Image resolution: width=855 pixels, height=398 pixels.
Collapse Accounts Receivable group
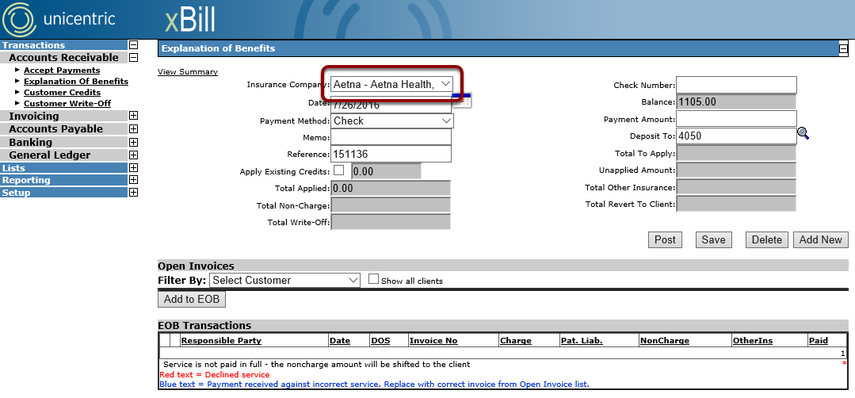coord(133,57)
